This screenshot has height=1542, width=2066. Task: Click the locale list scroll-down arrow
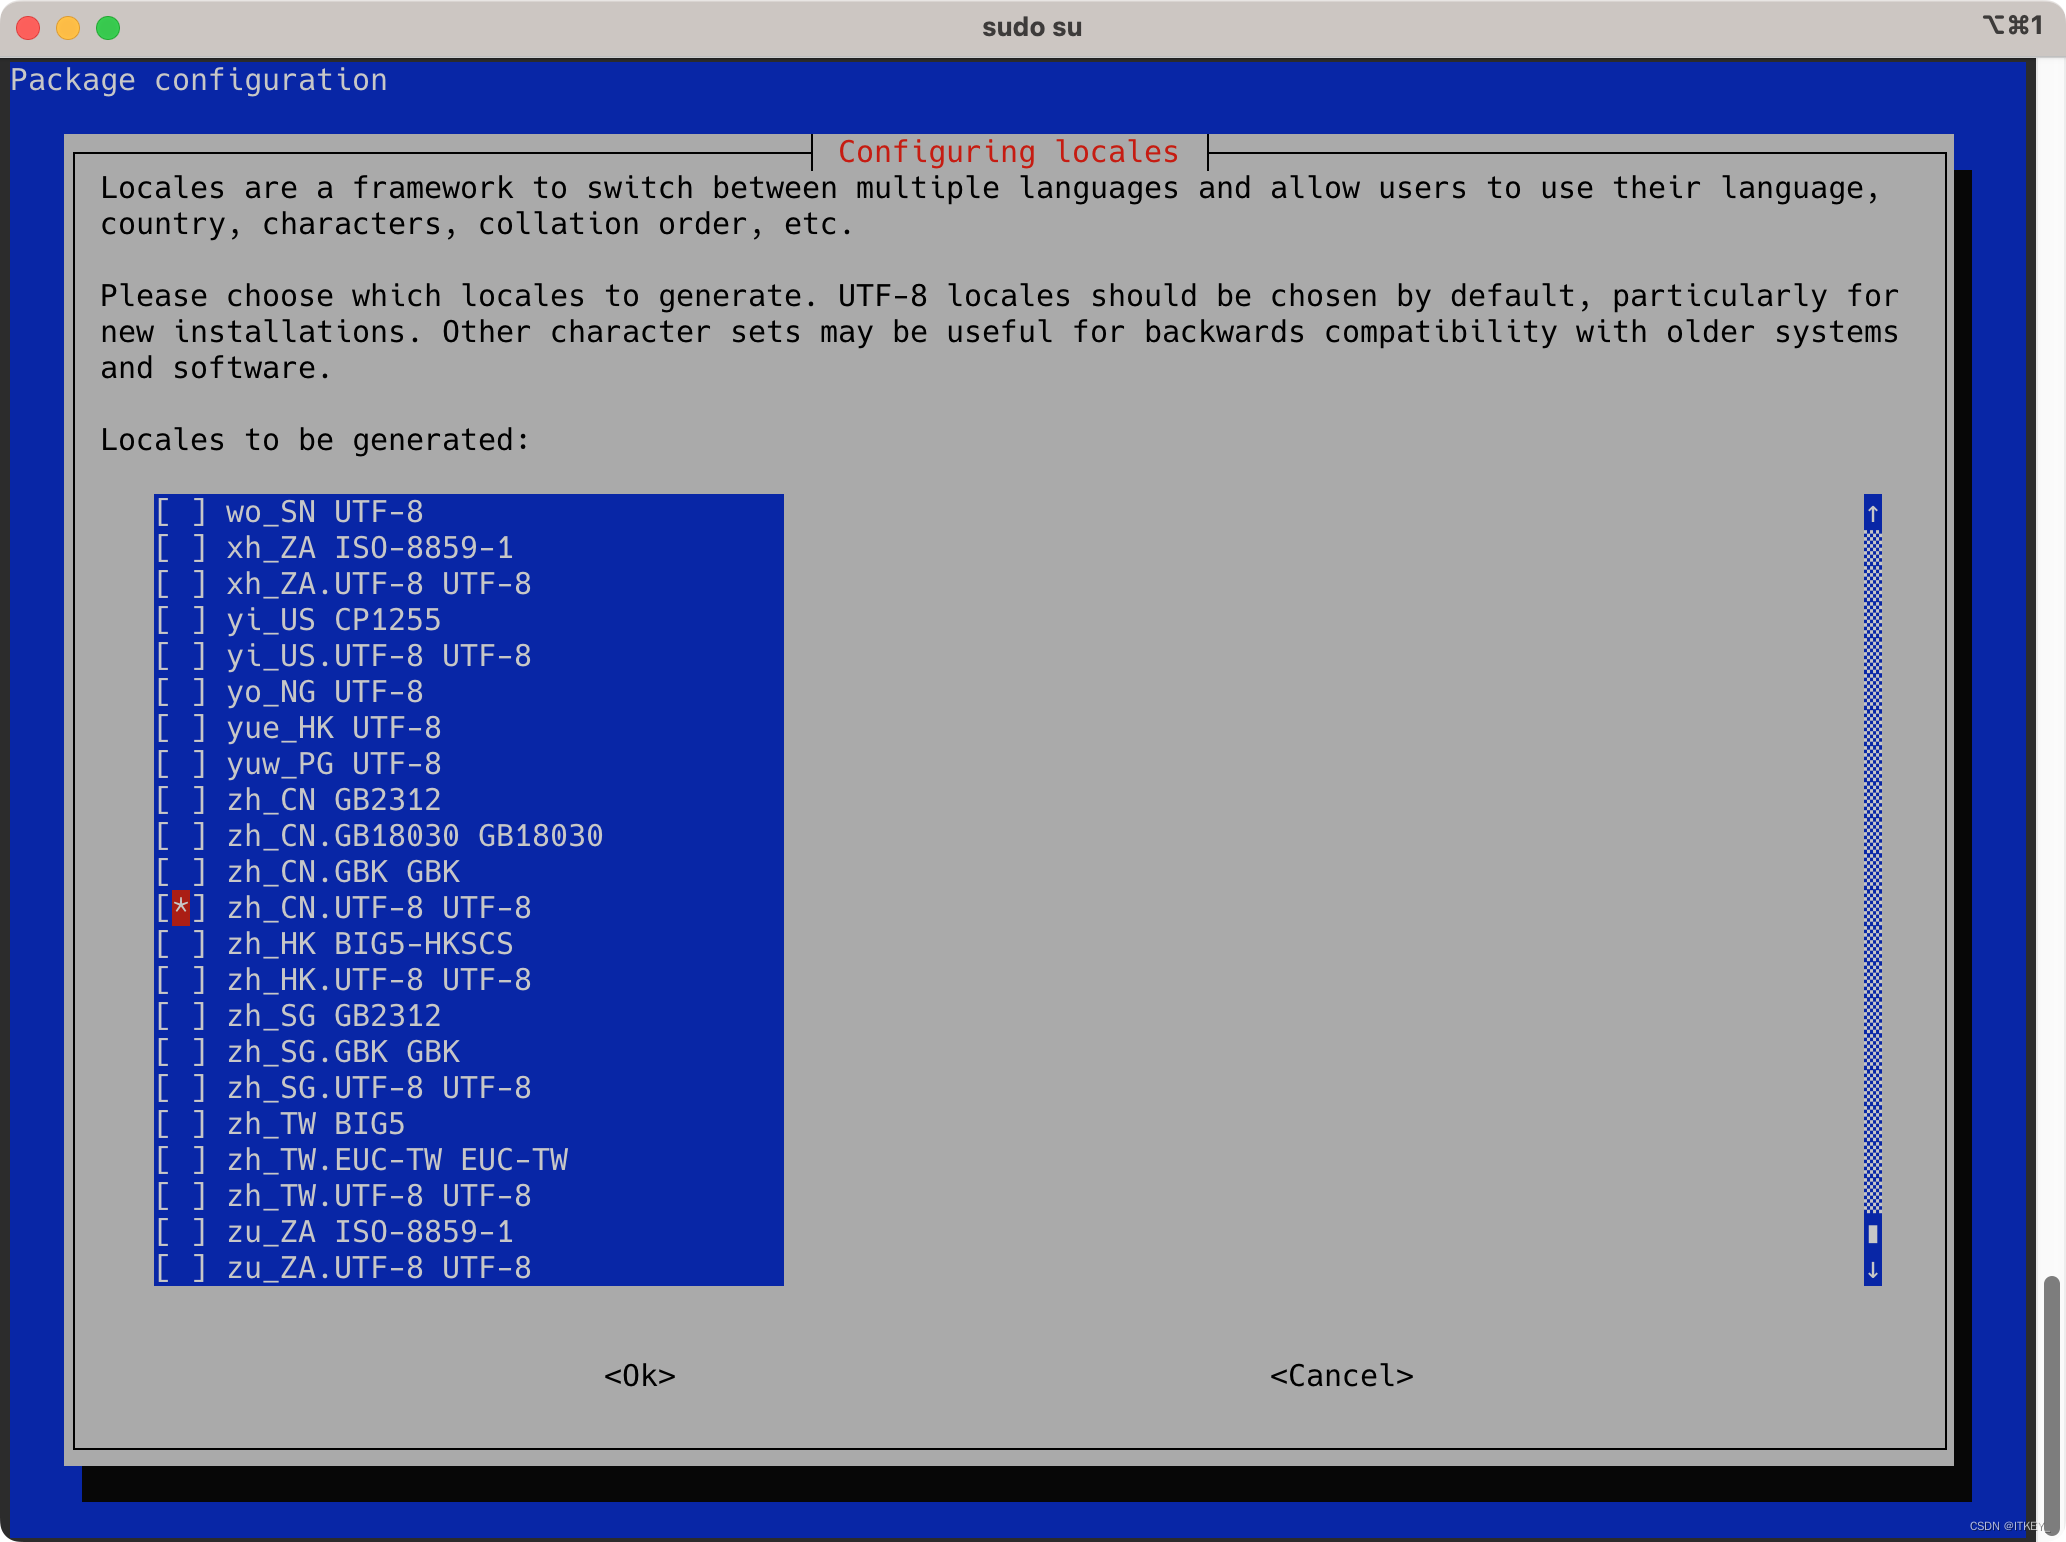click(1873, 1269)
